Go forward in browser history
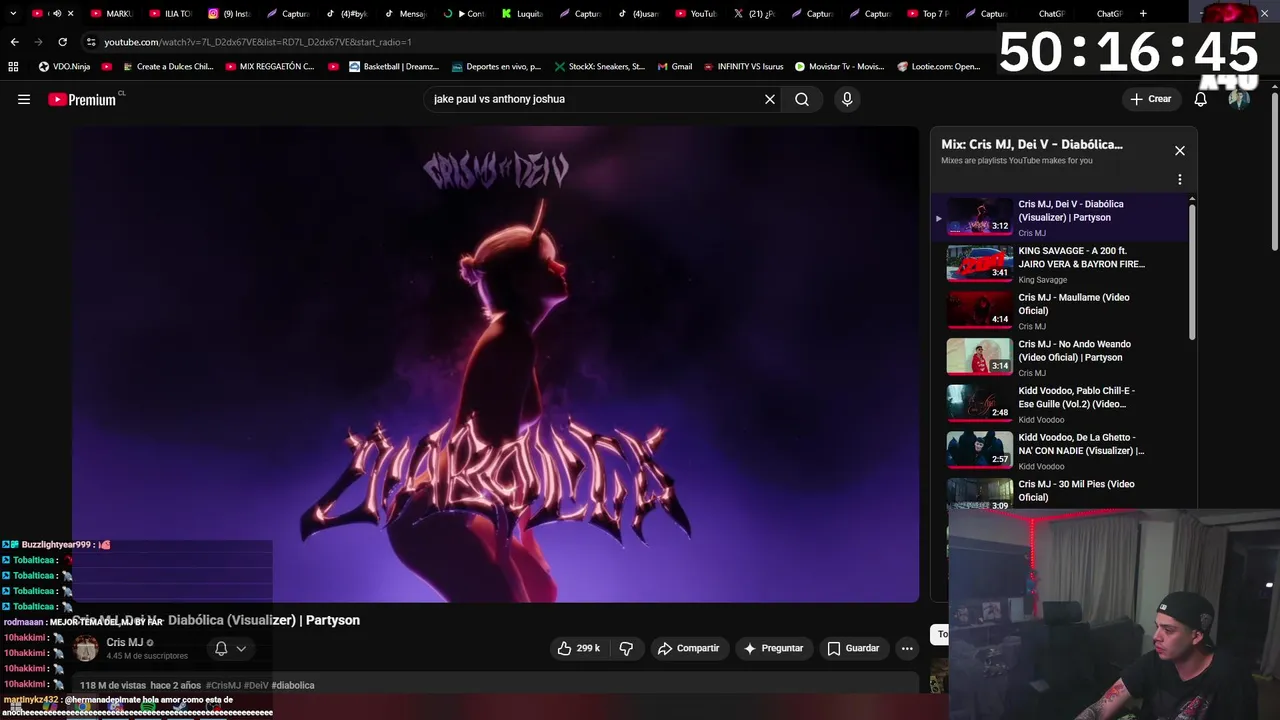This screenshot has height=720, width=1280. point(38,42)
